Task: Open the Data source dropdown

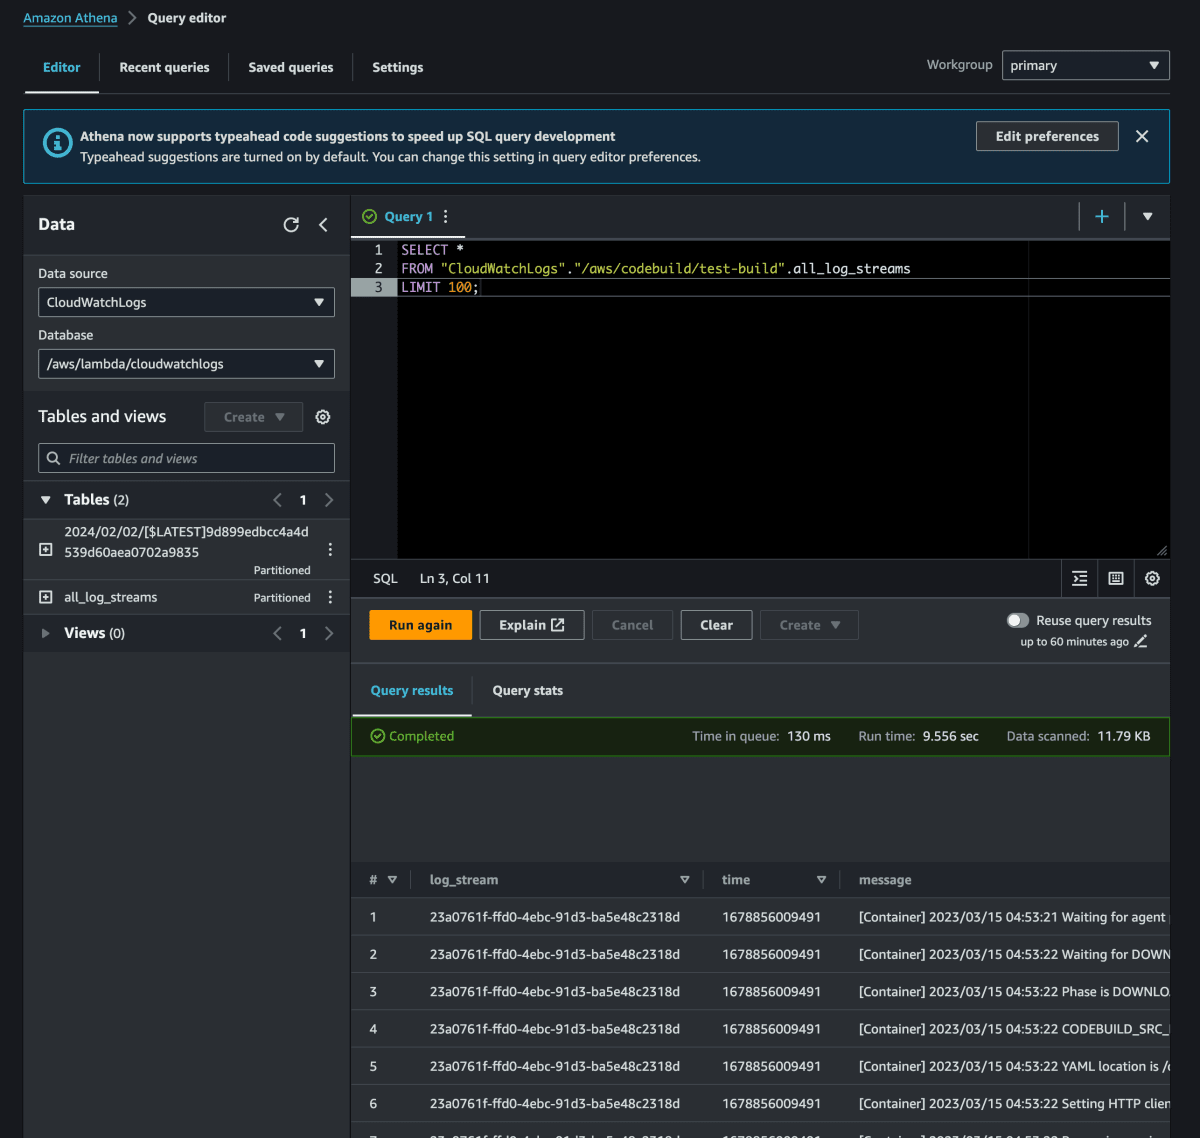Action: 186,302
